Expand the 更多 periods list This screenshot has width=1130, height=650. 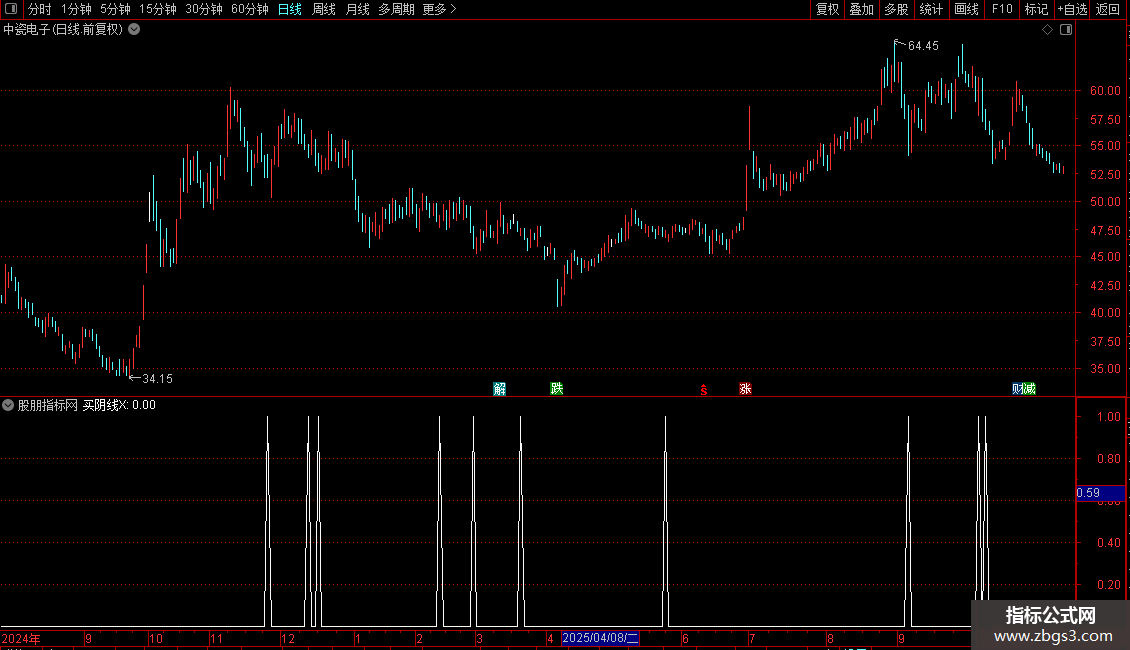point(440,9)
